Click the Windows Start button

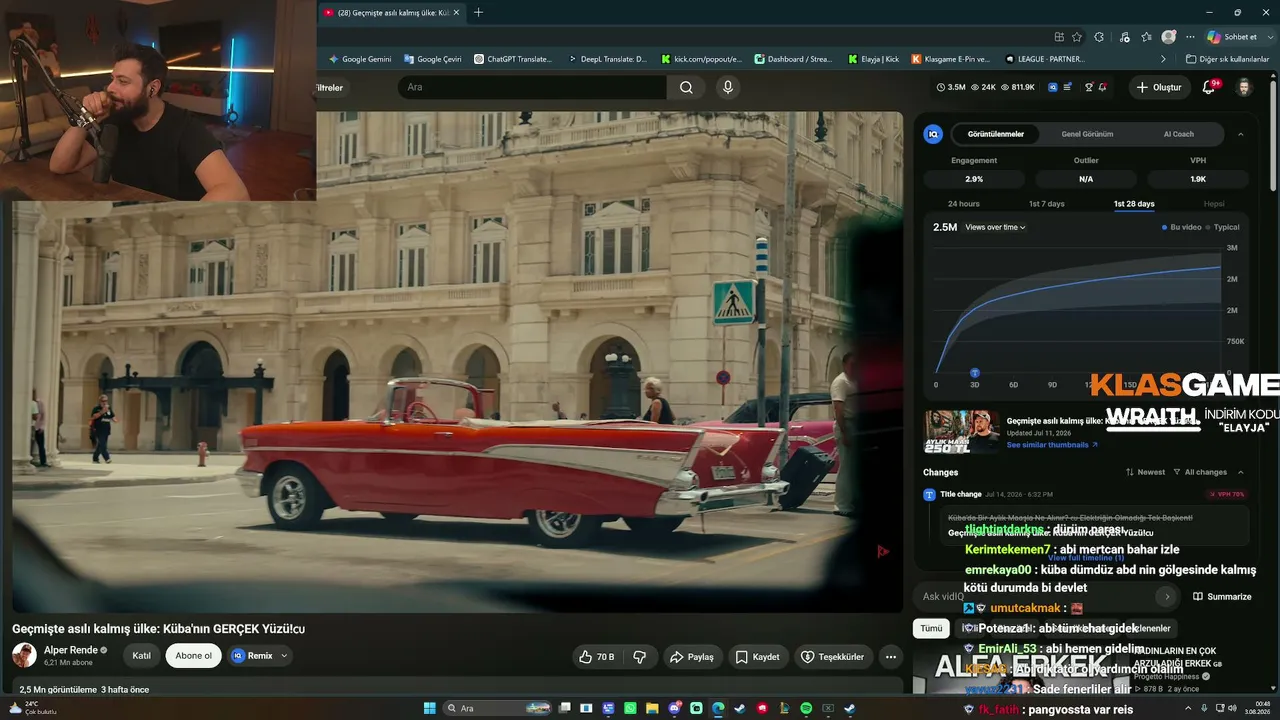(429, 708)
